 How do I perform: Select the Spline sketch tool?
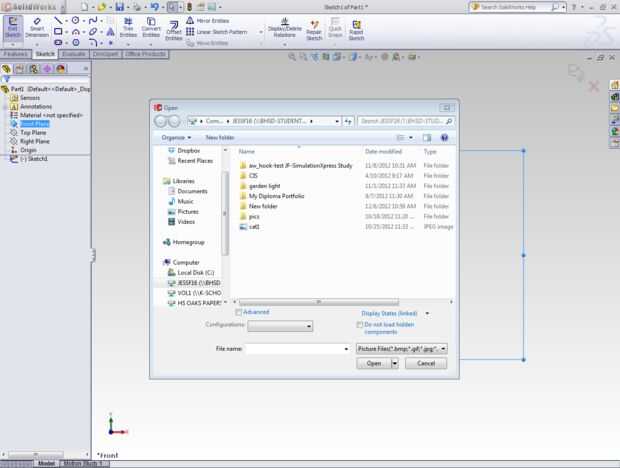point(93,20)
